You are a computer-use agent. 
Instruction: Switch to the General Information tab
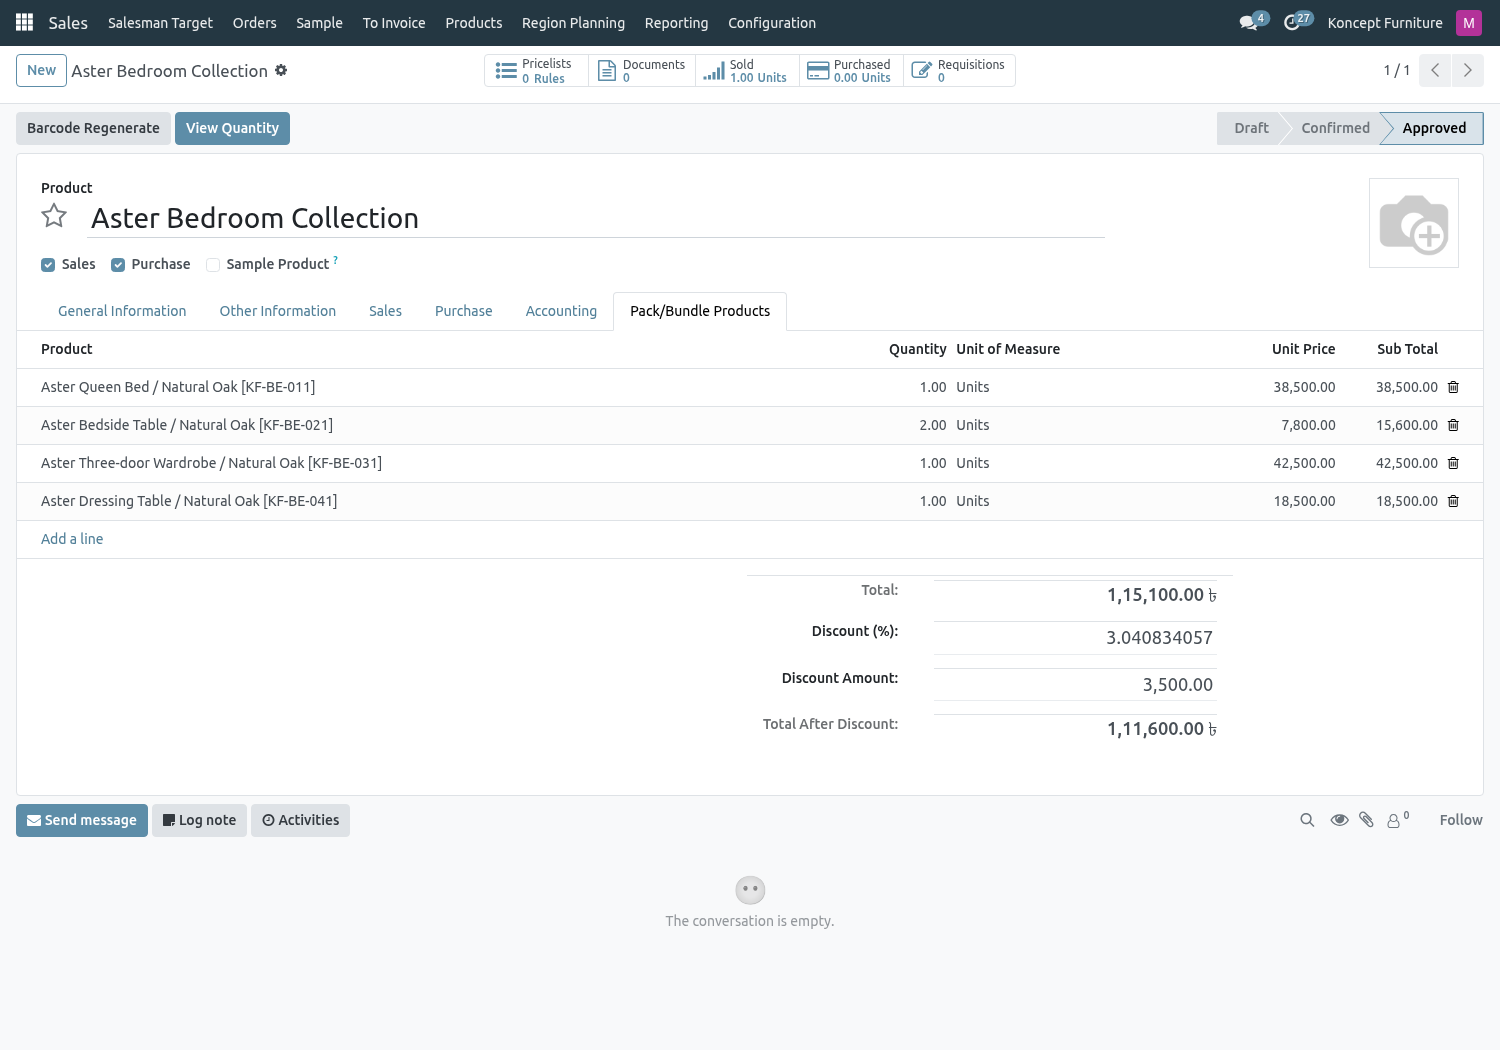122,311
